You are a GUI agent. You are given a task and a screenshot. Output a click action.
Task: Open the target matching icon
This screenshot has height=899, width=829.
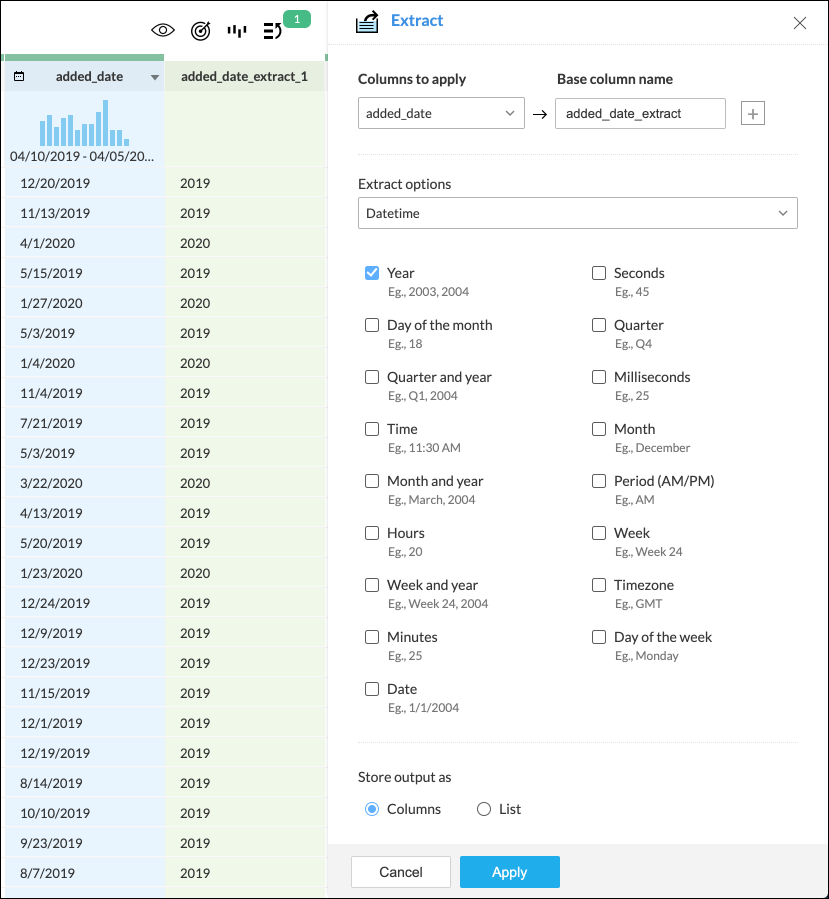(x=200, y=30)
